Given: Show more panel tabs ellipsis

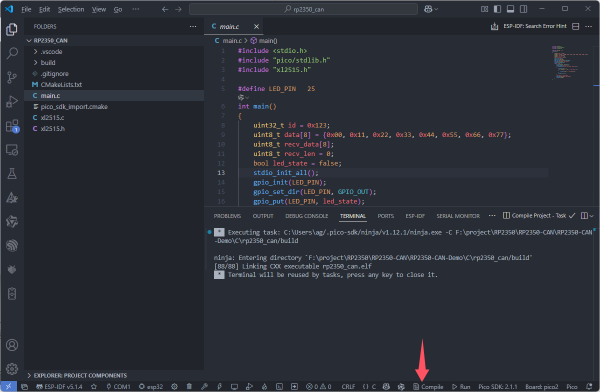Looking at the screenshot, I should tap(492, 216).
